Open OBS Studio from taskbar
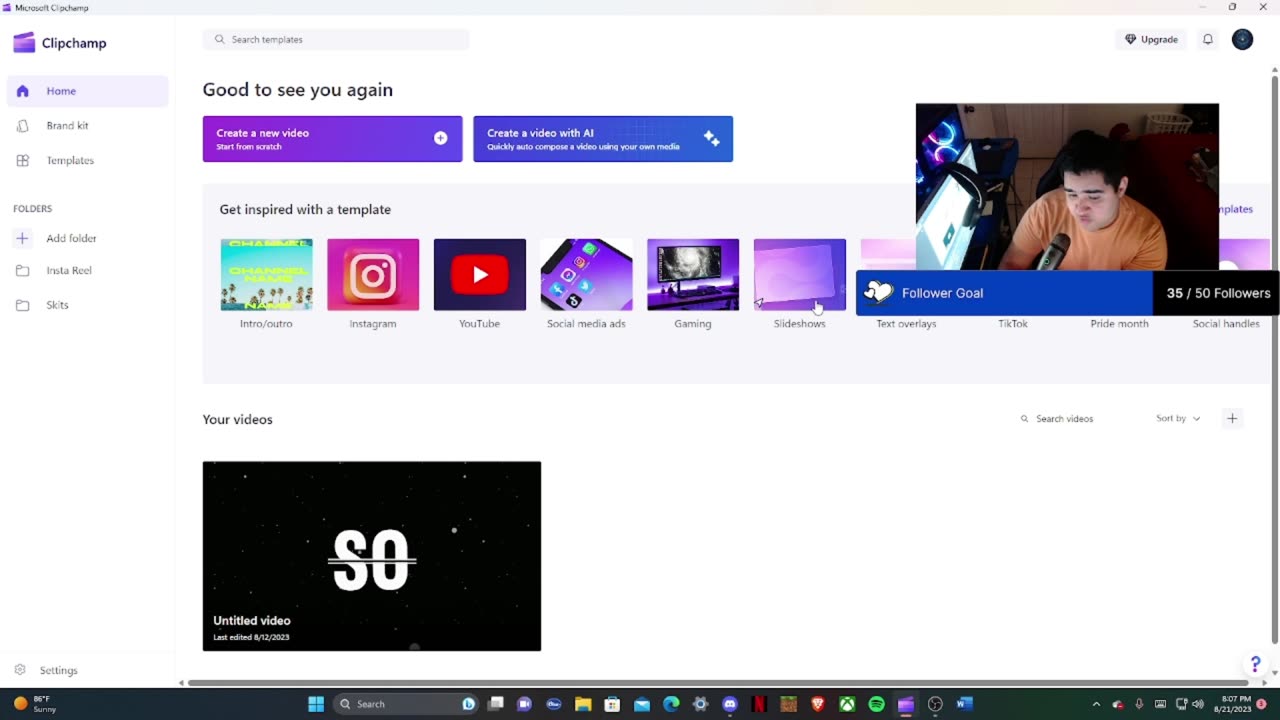The height and width of the screenshot is (720, 1280). [935, 704]
